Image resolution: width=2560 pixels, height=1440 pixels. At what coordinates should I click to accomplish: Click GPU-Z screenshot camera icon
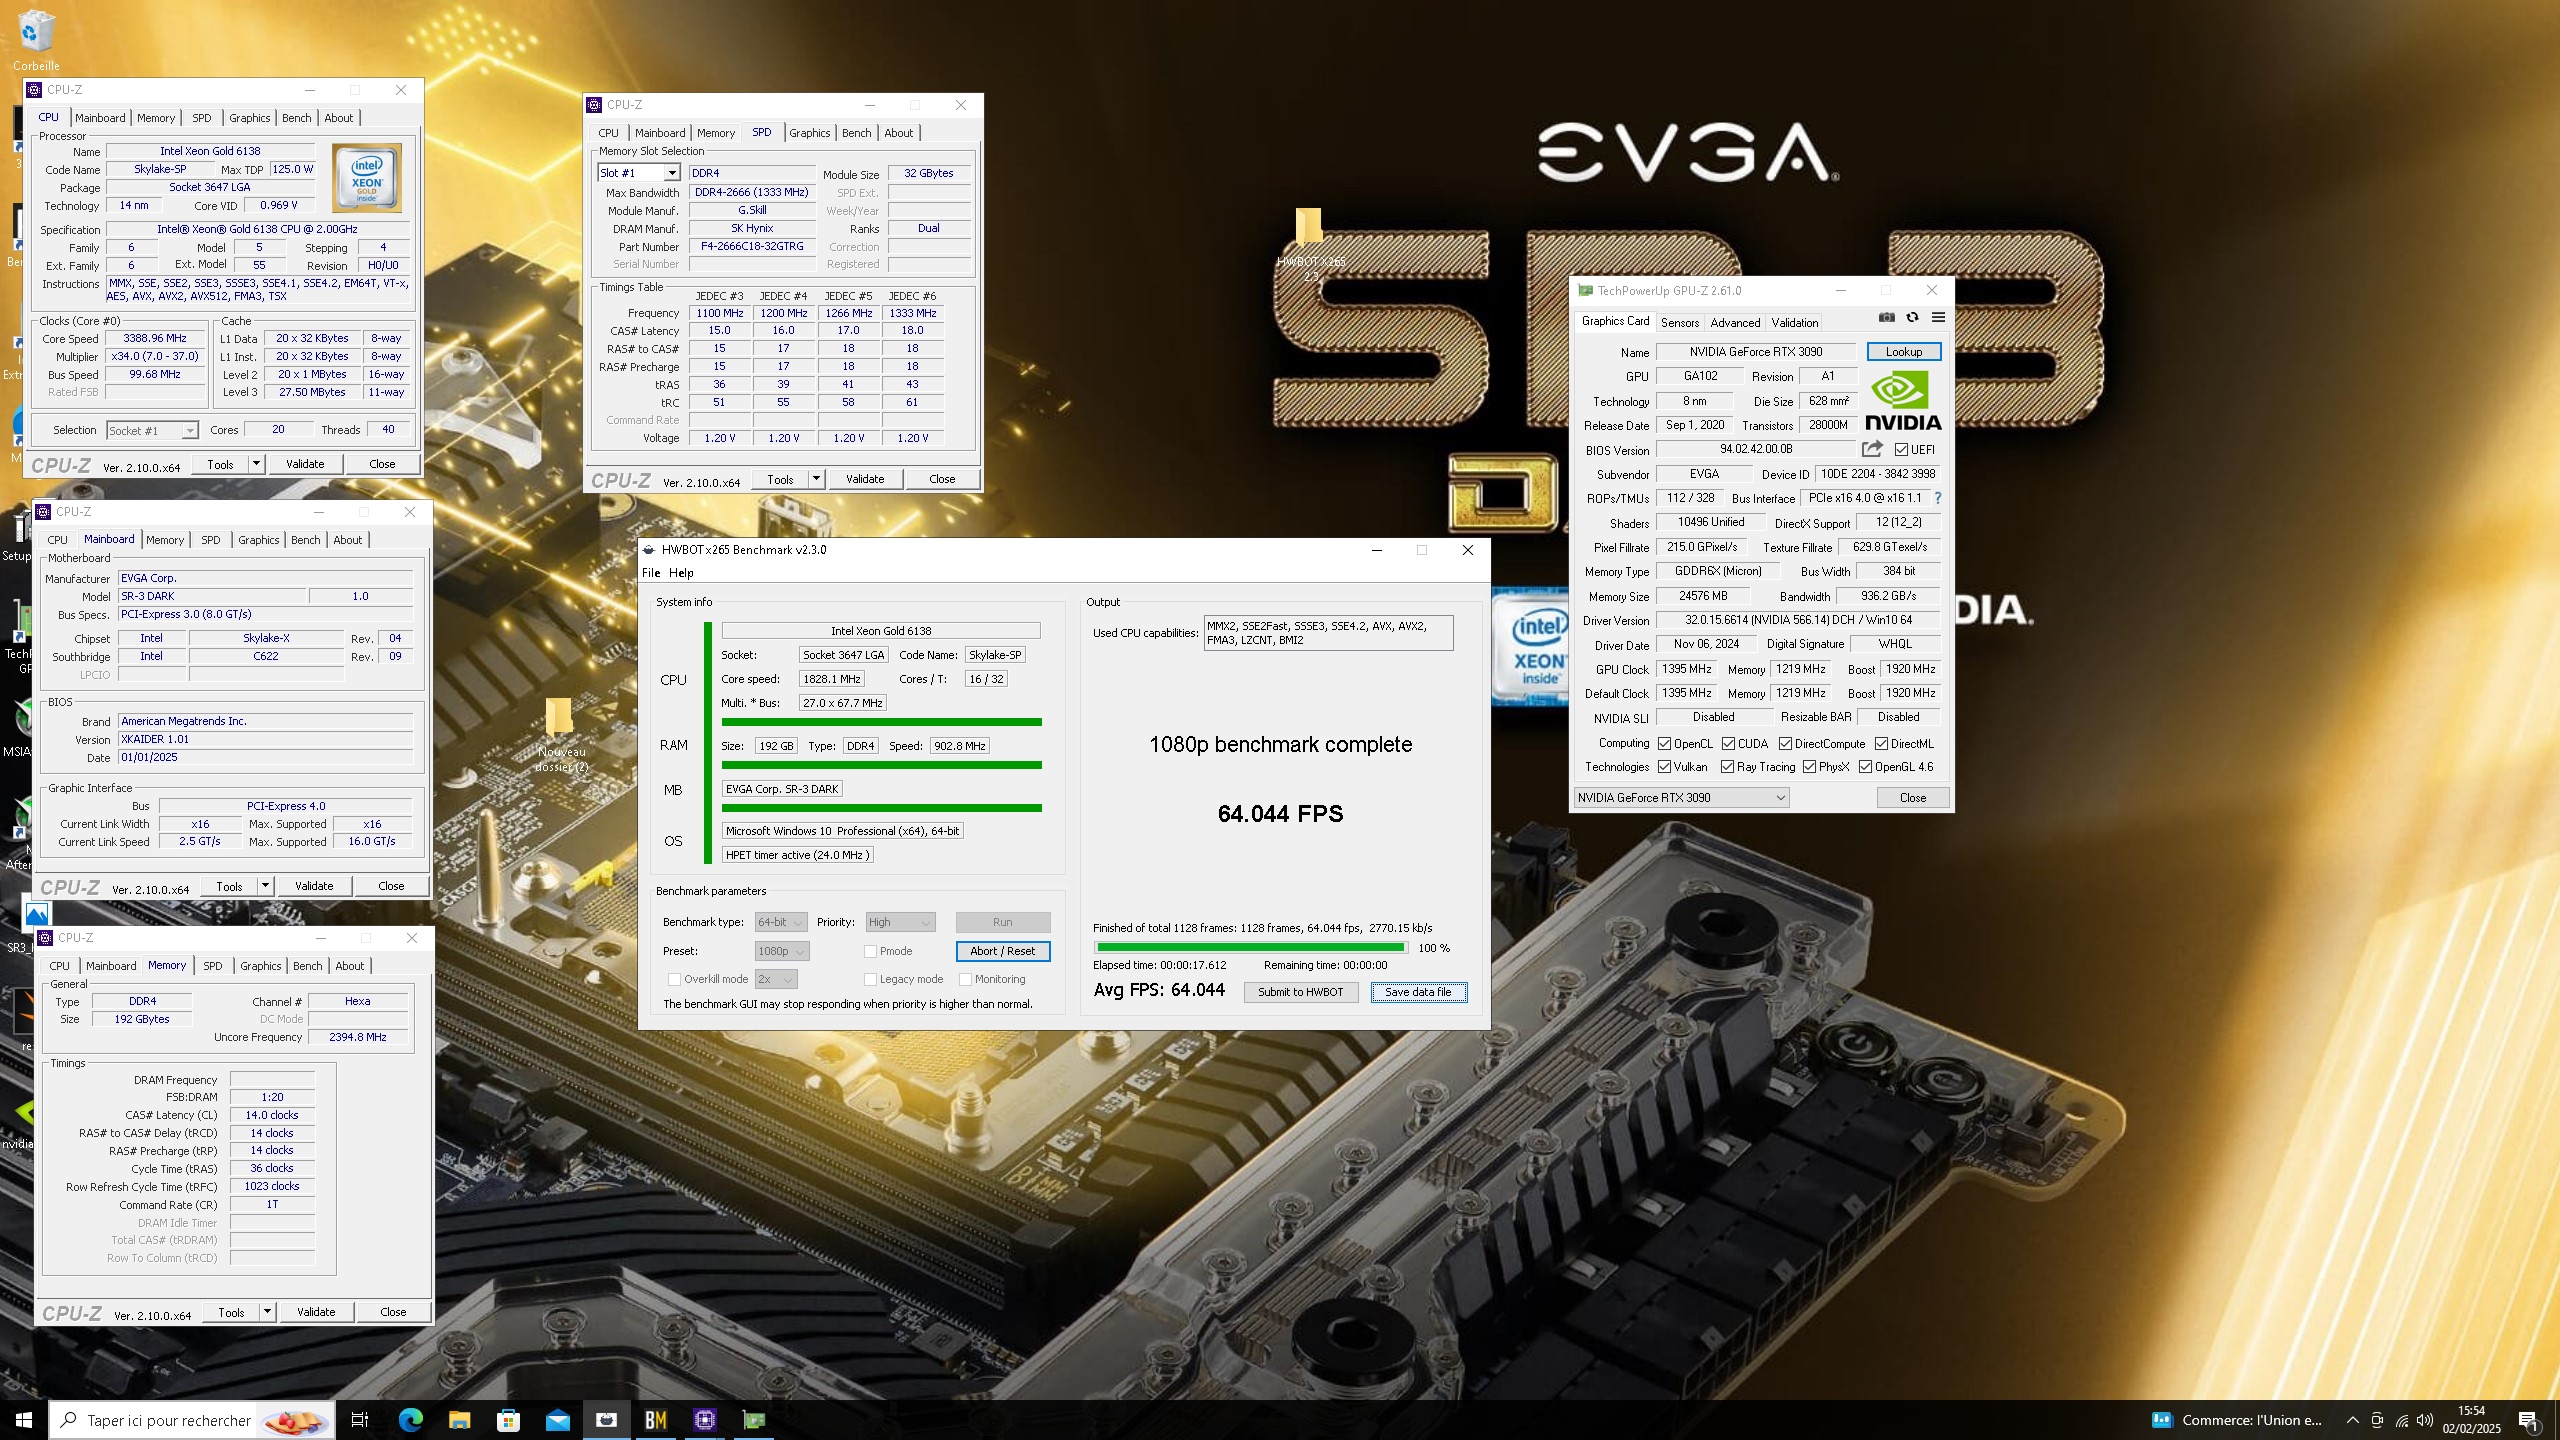point(1886,318)
